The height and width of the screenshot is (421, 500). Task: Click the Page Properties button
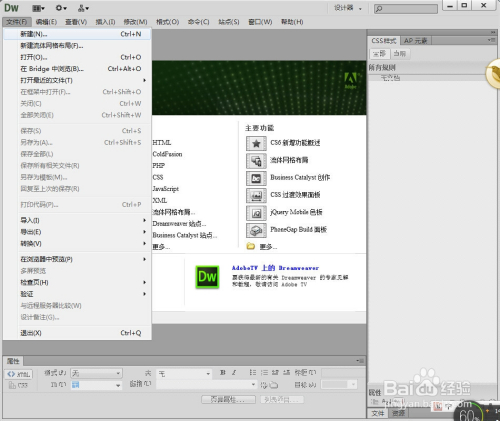228,399
